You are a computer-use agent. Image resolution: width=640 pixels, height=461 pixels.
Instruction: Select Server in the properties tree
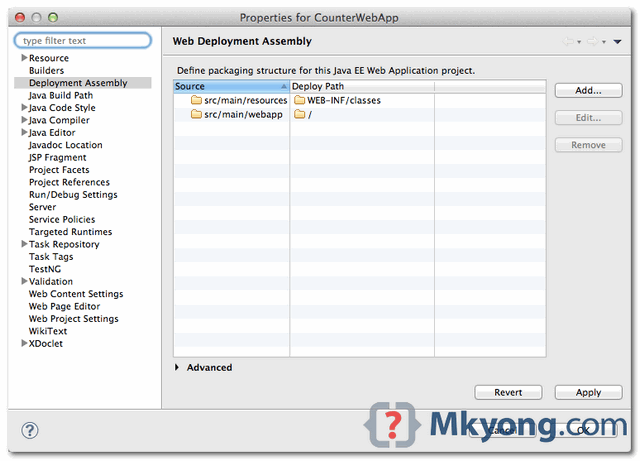coord(42,207)
